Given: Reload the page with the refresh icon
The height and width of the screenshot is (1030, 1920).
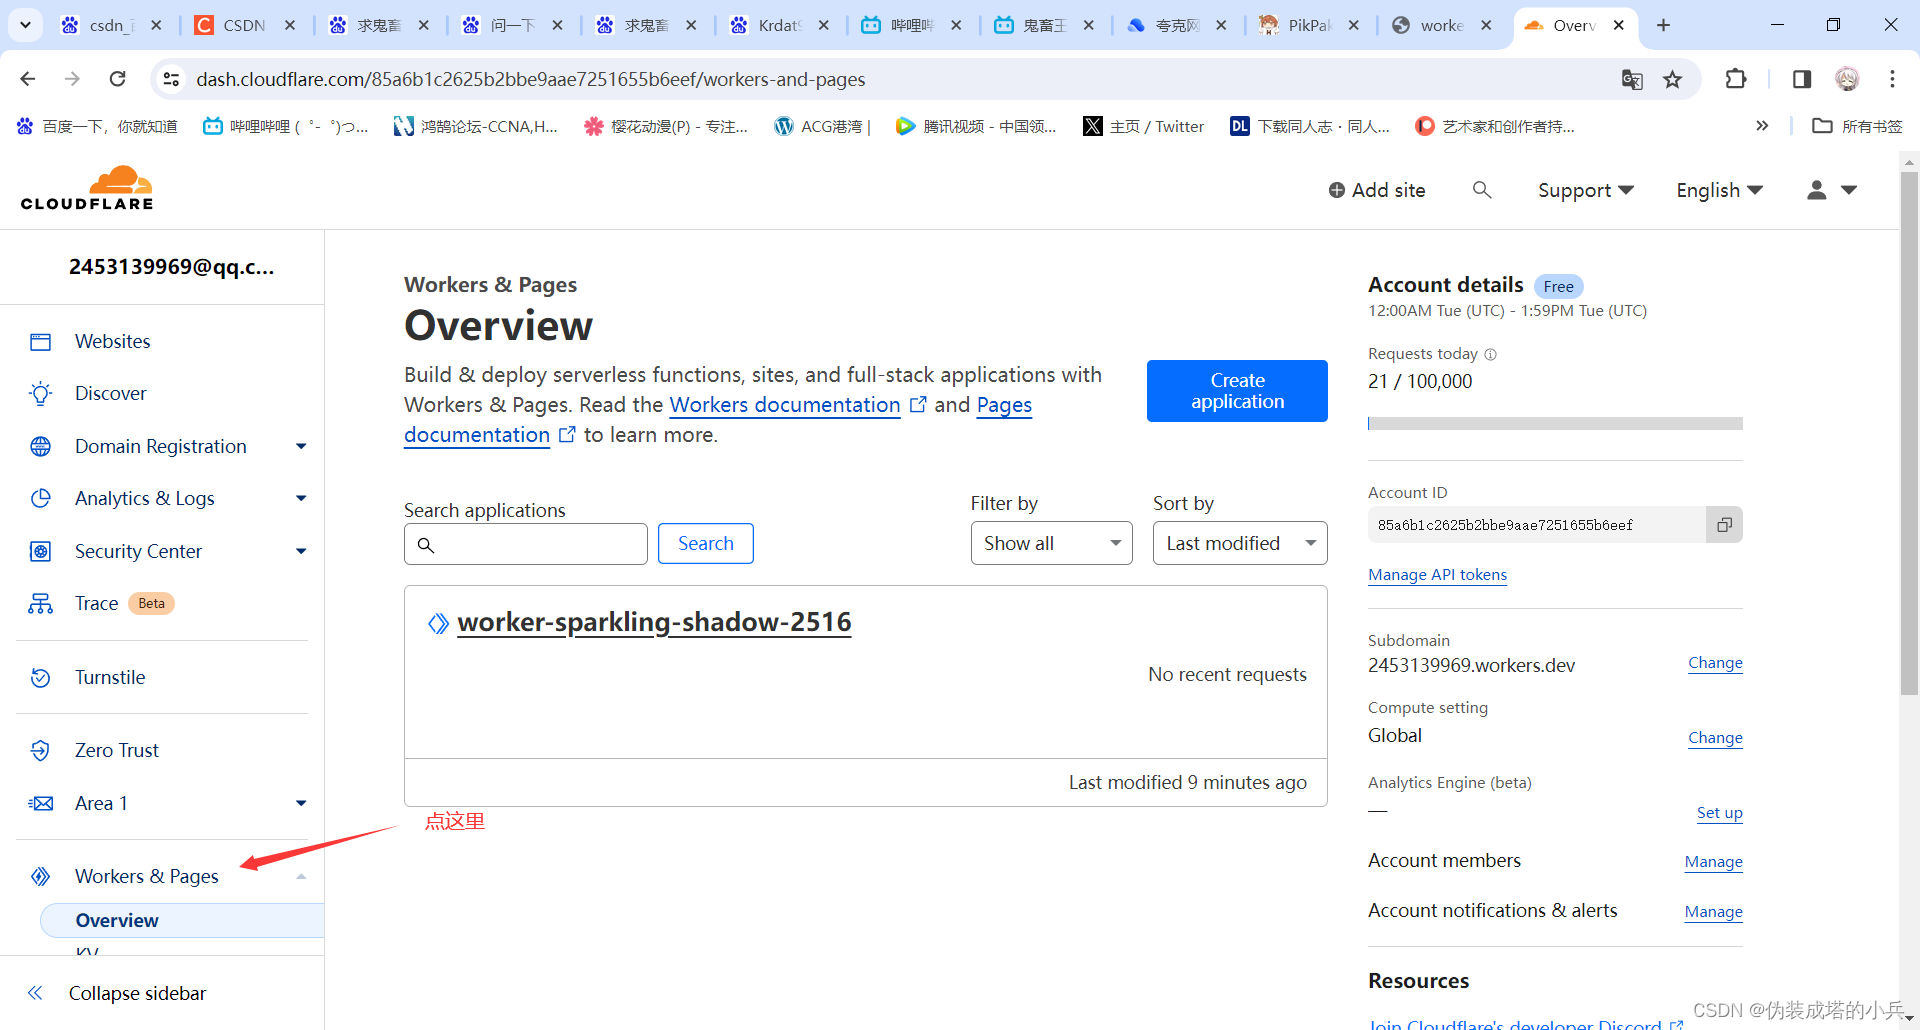Looking at the screenshot, I should coord(118,79).
